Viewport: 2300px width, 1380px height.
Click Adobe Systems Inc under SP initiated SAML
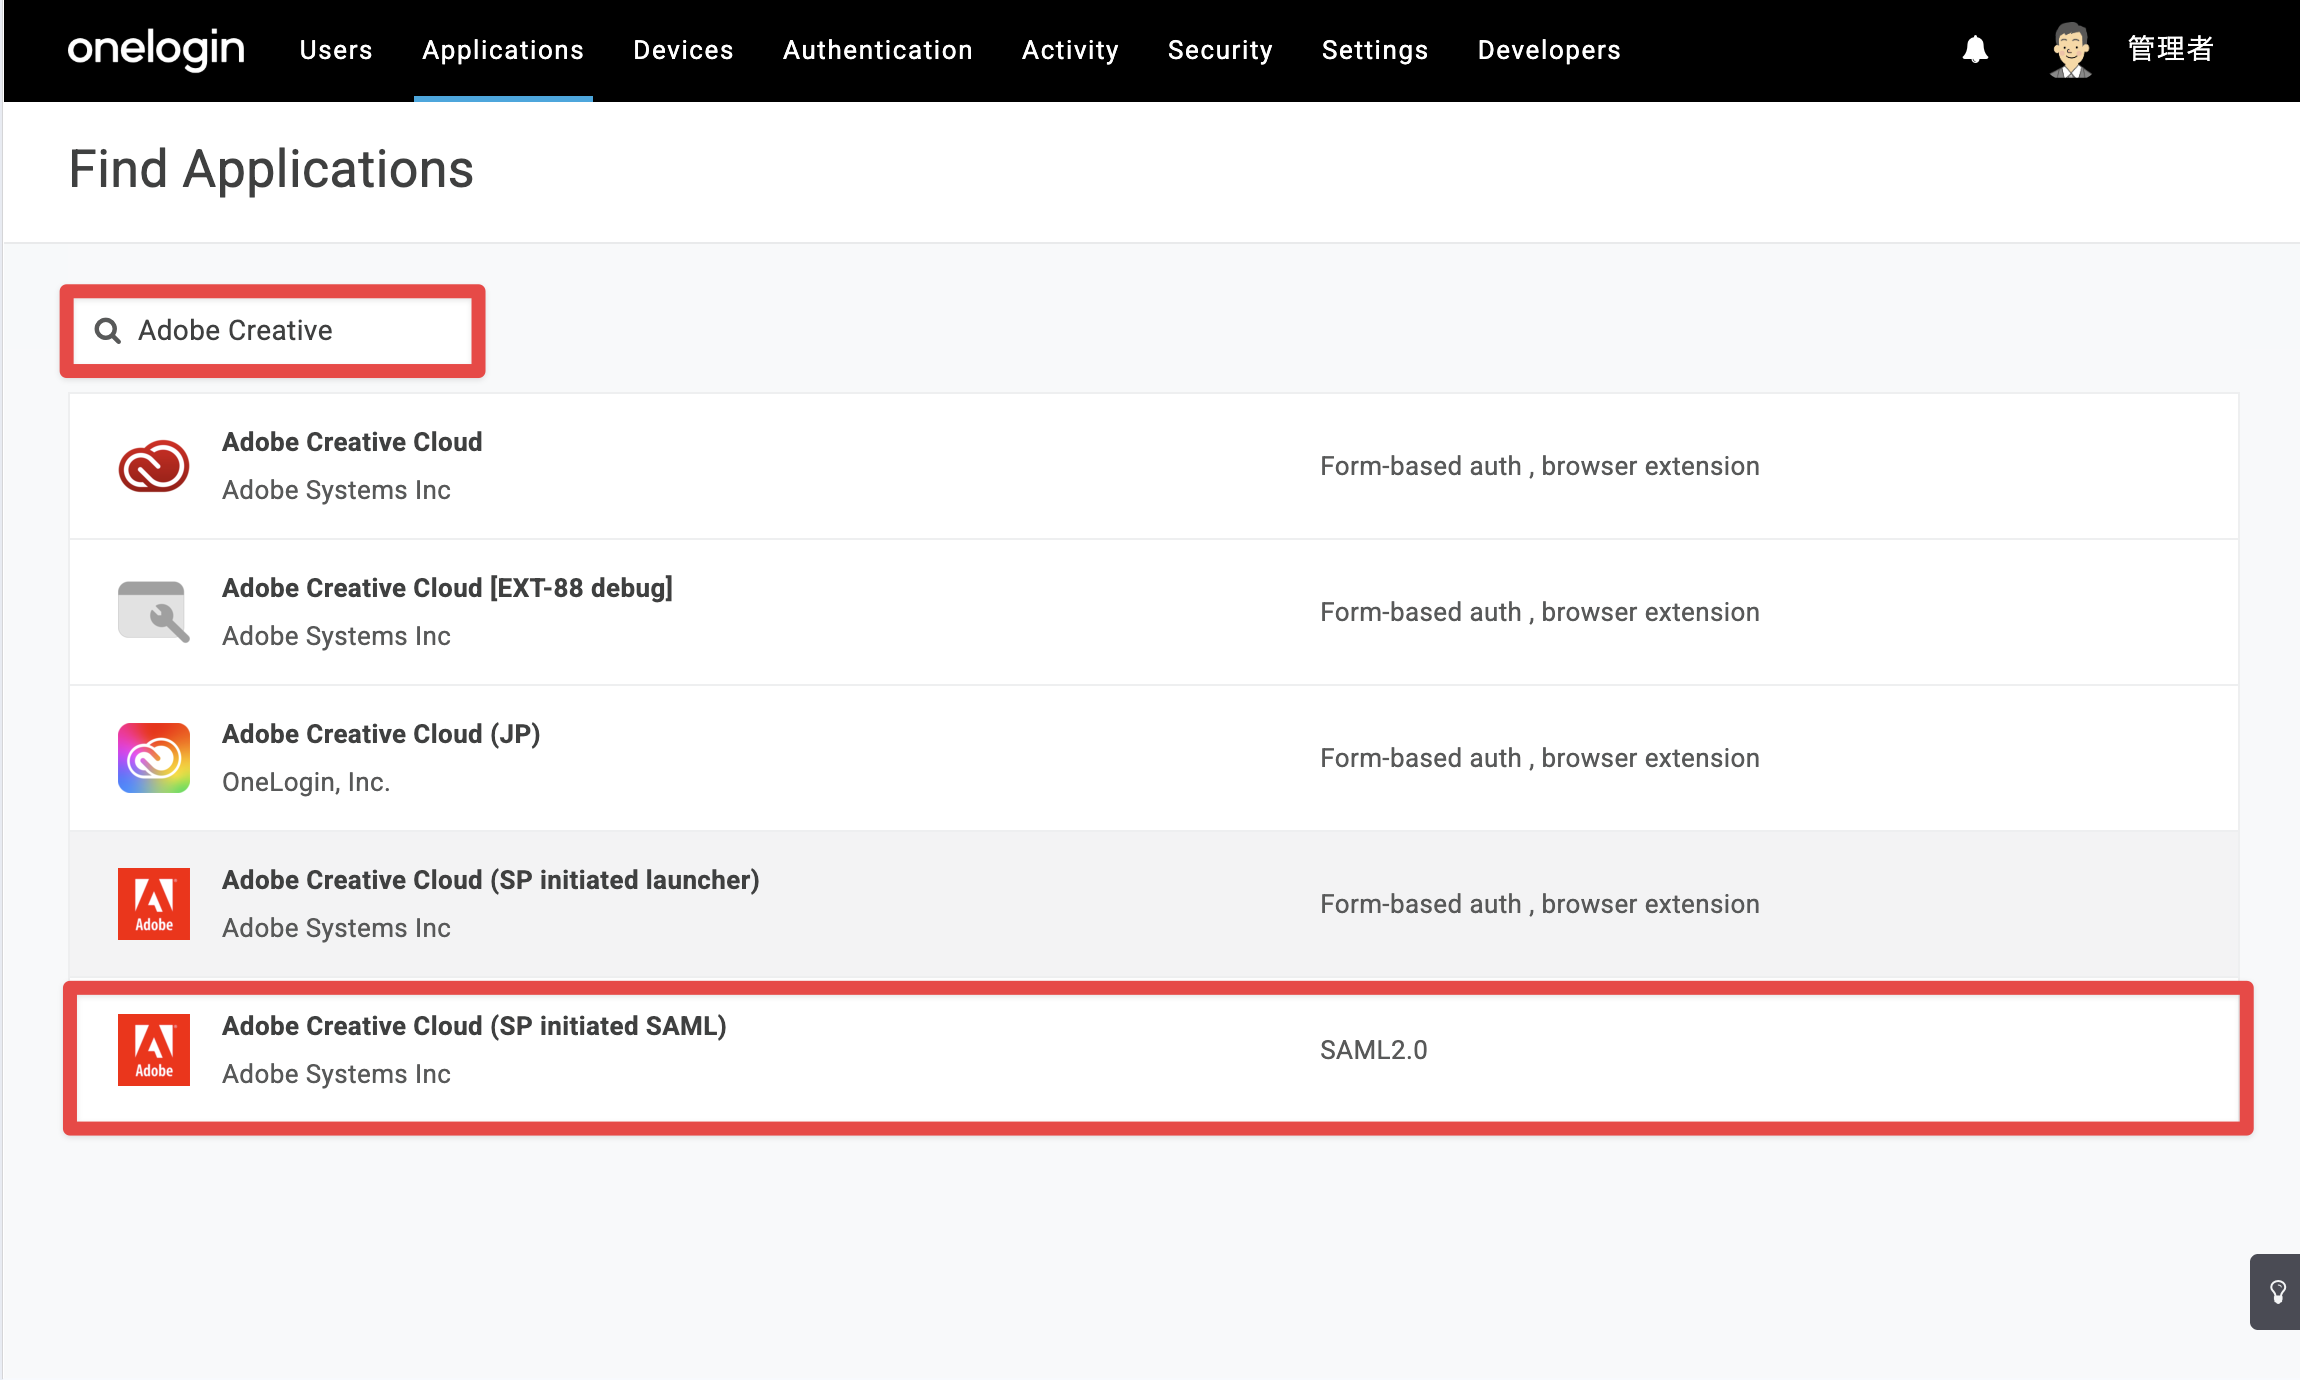[x=336, y=1074]
